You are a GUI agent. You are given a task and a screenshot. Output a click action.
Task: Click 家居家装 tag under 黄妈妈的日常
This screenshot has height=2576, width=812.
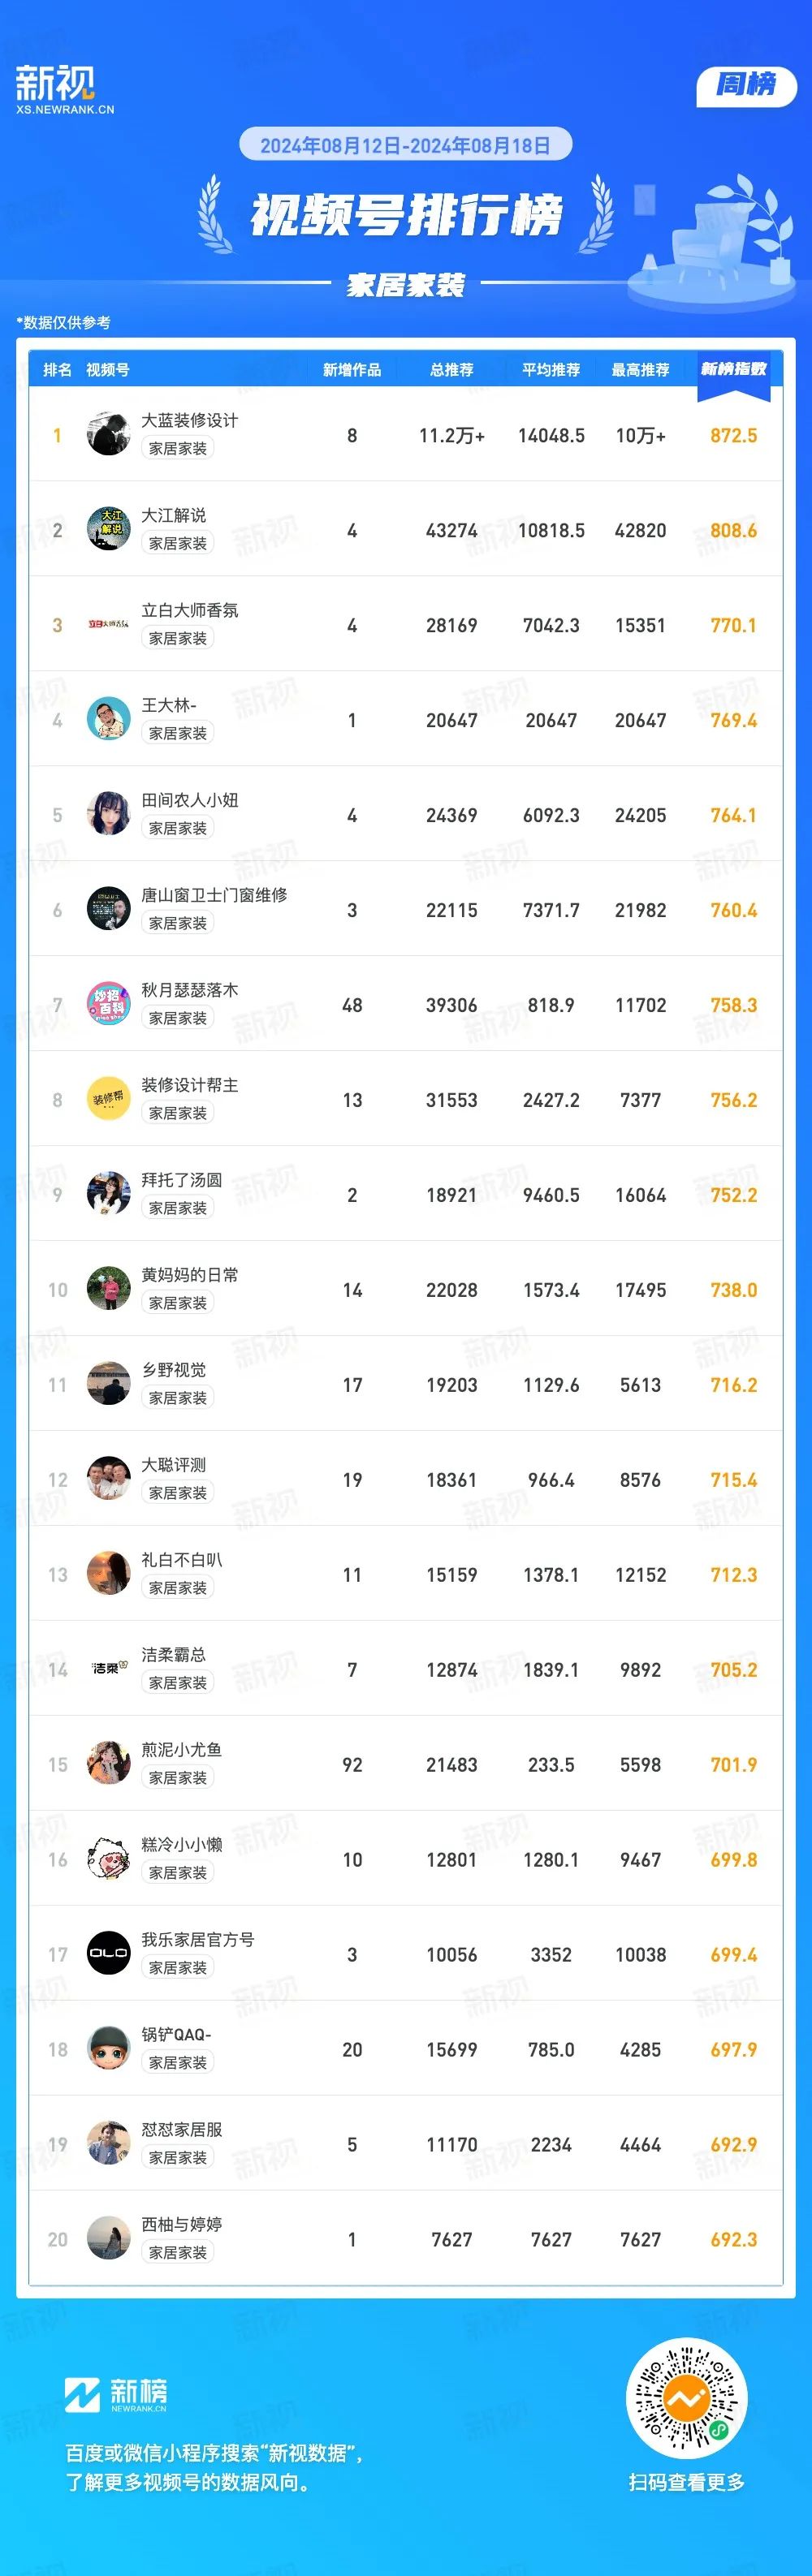[x=178, y=1303]
